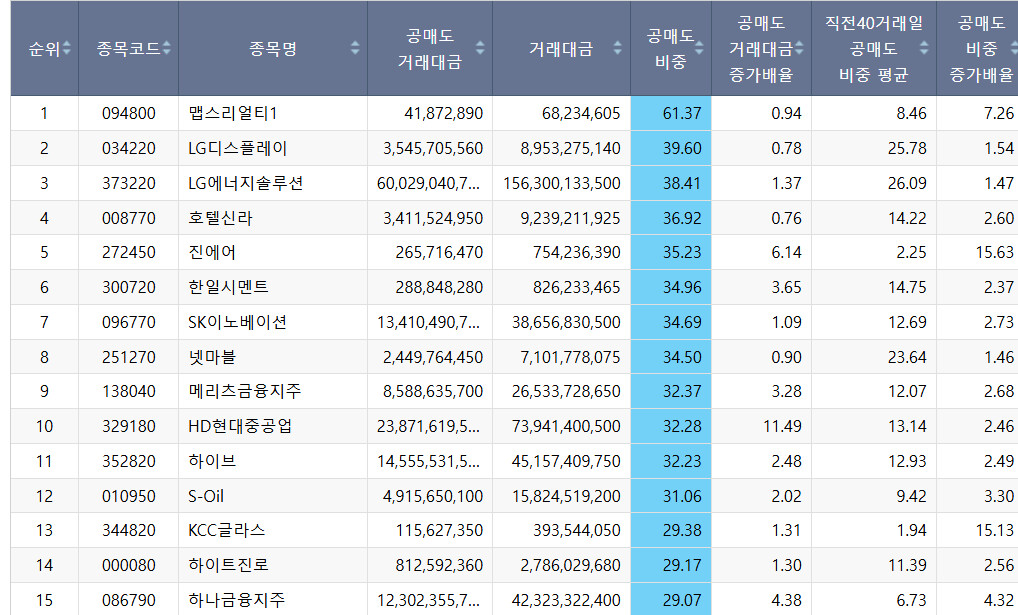Viewport: 1018px width, 615px height.
Task: Select stock code 272450 for 진에어
Action: (x=128, y=252)
